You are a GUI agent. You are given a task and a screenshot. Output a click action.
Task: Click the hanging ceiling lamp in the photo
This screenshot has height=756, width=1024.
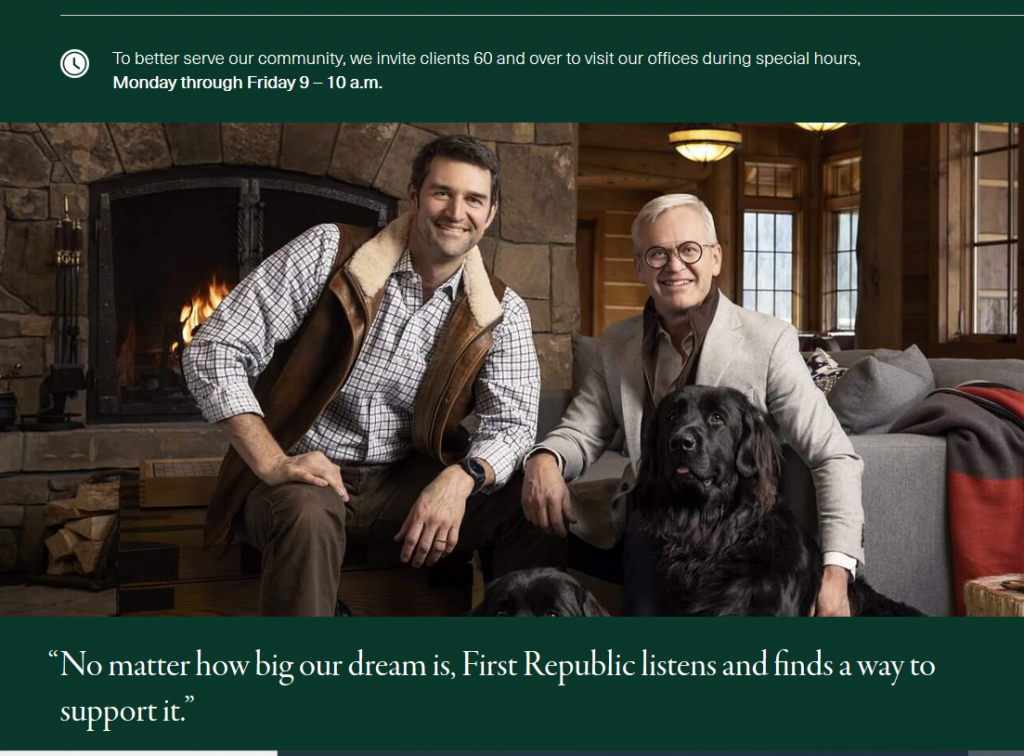click(705, 142)
